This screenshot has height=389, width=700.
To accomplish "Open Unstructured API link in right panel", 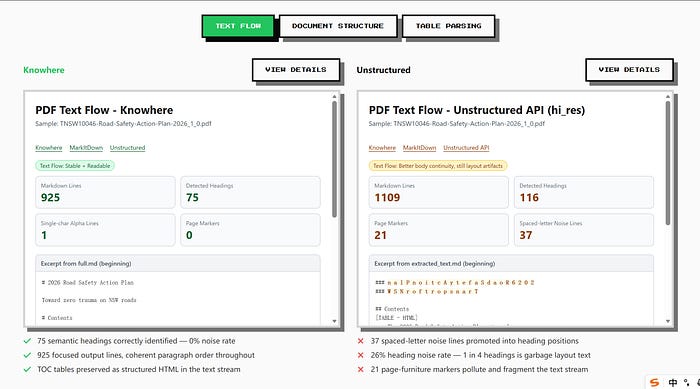I will click(466, 148).
